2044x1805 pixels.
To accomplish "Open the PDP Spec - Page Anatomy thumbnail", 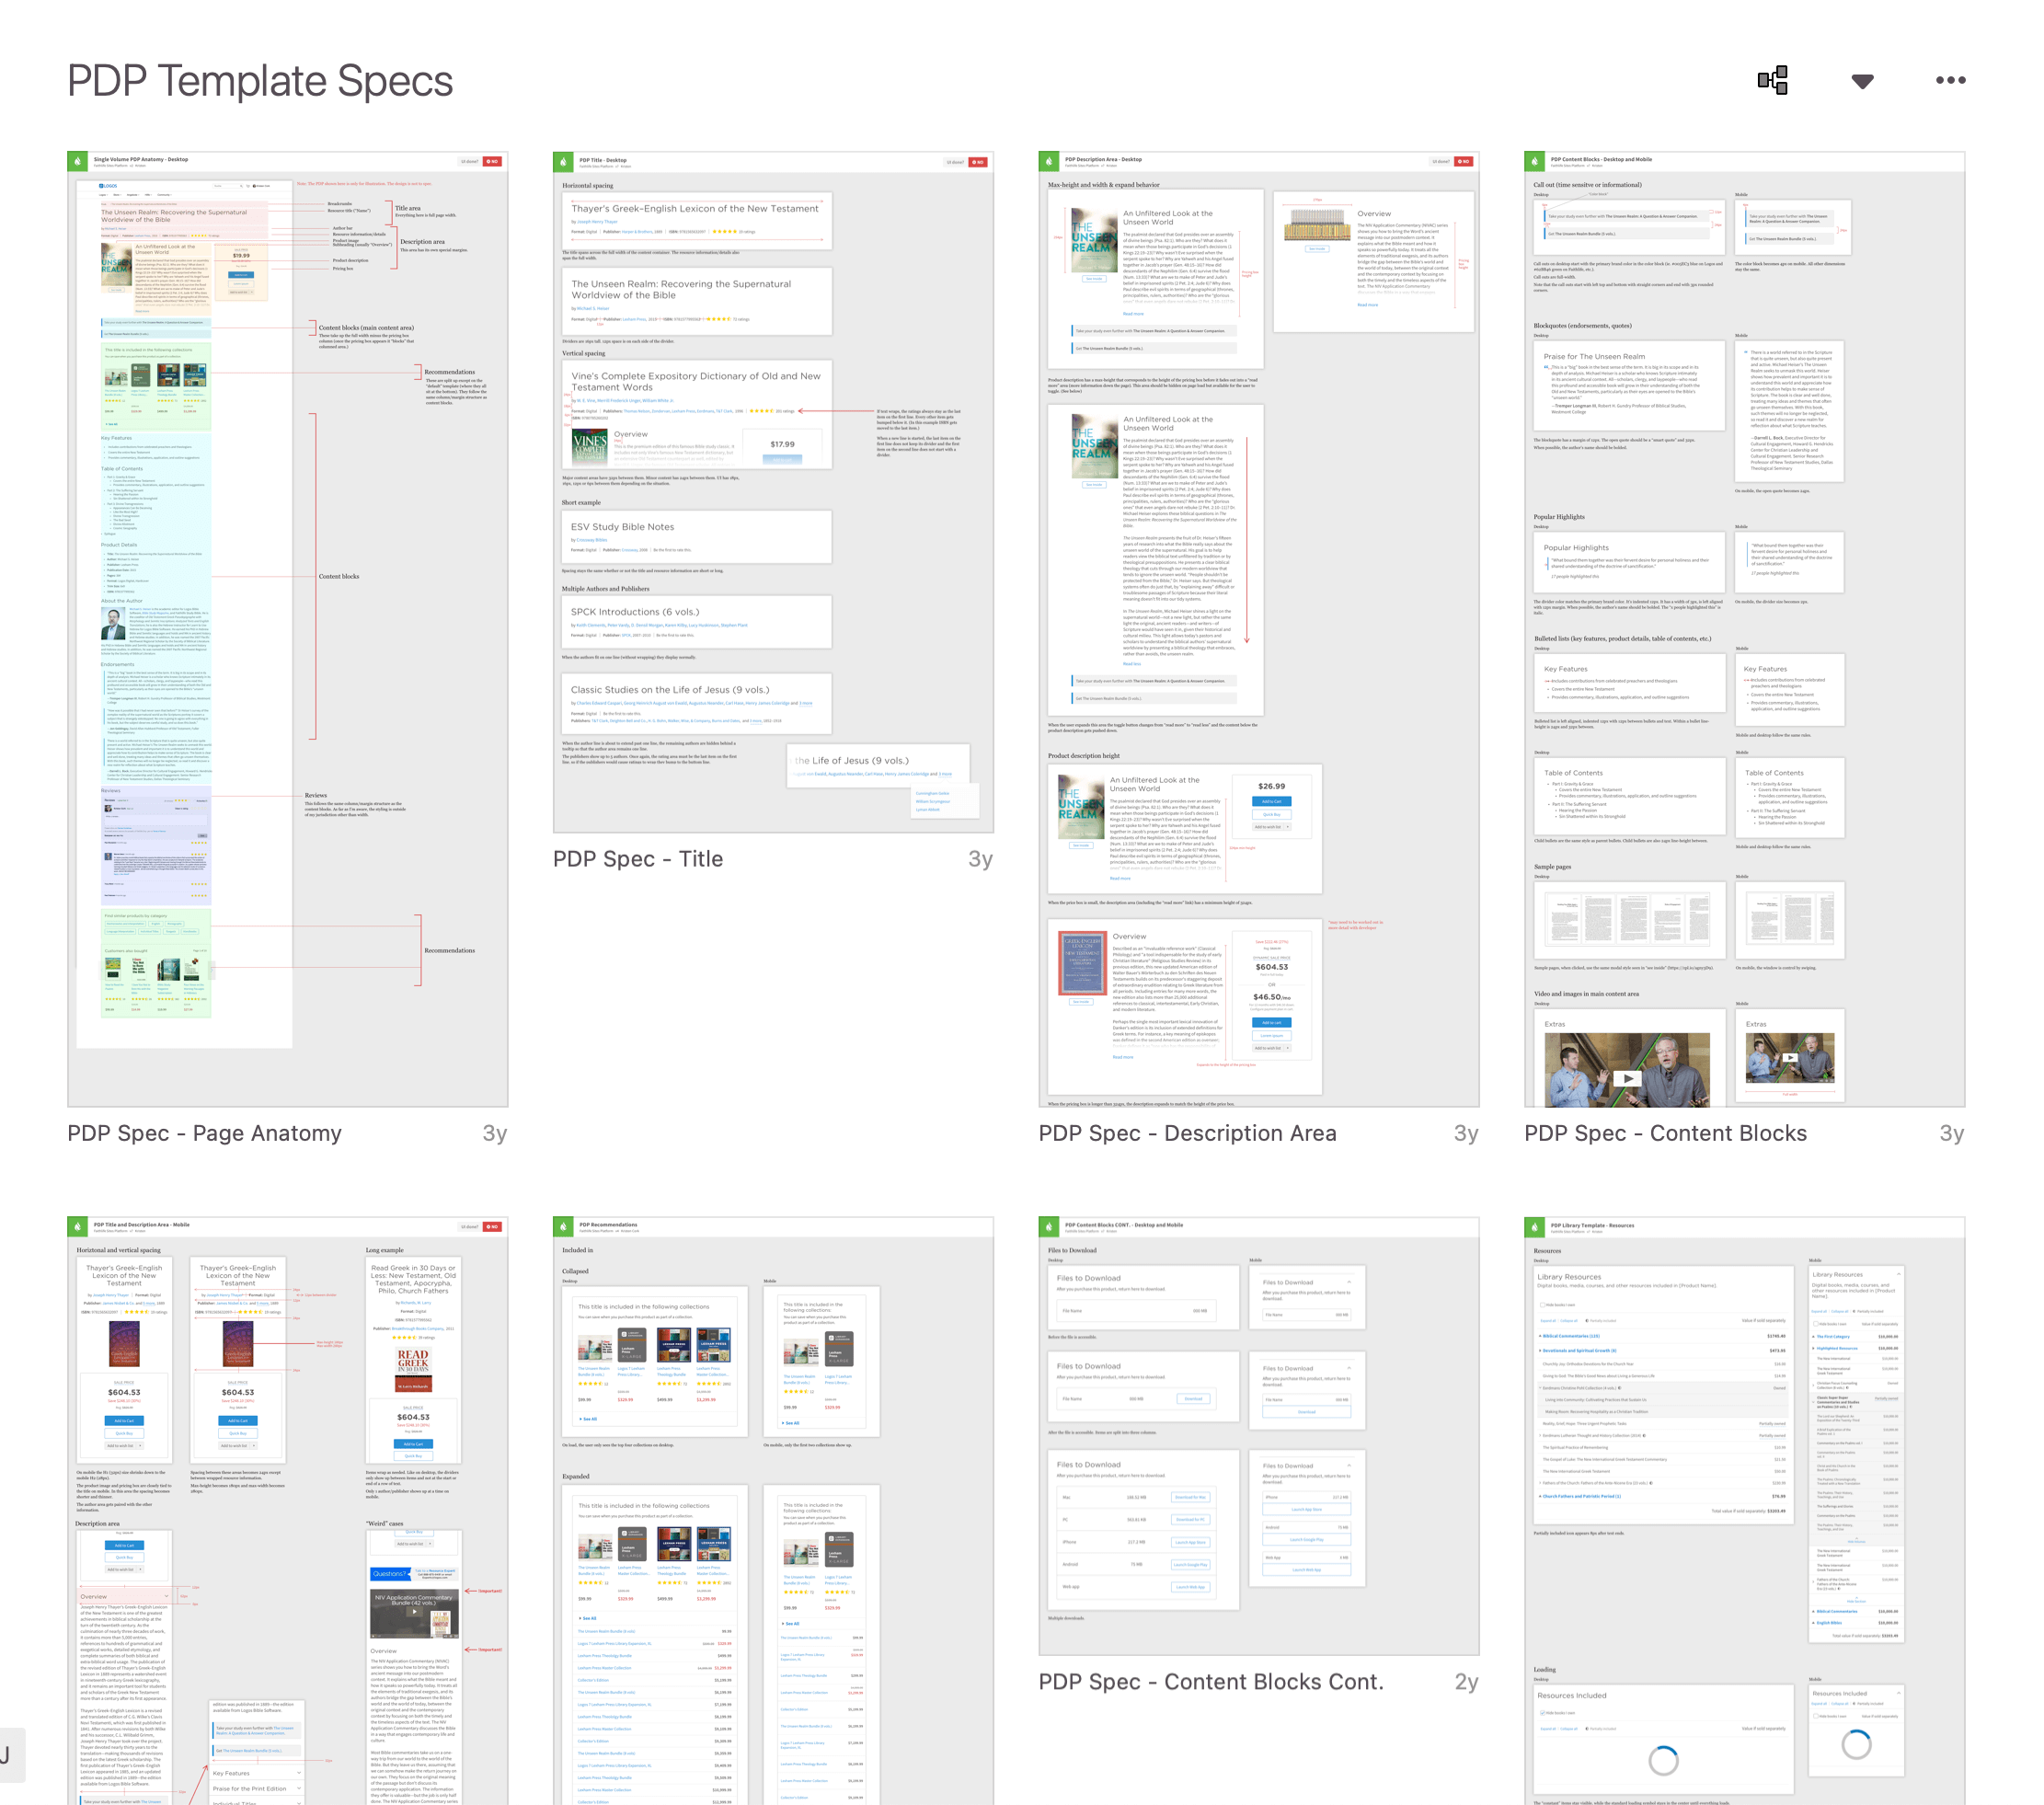I will pos(288,629).
